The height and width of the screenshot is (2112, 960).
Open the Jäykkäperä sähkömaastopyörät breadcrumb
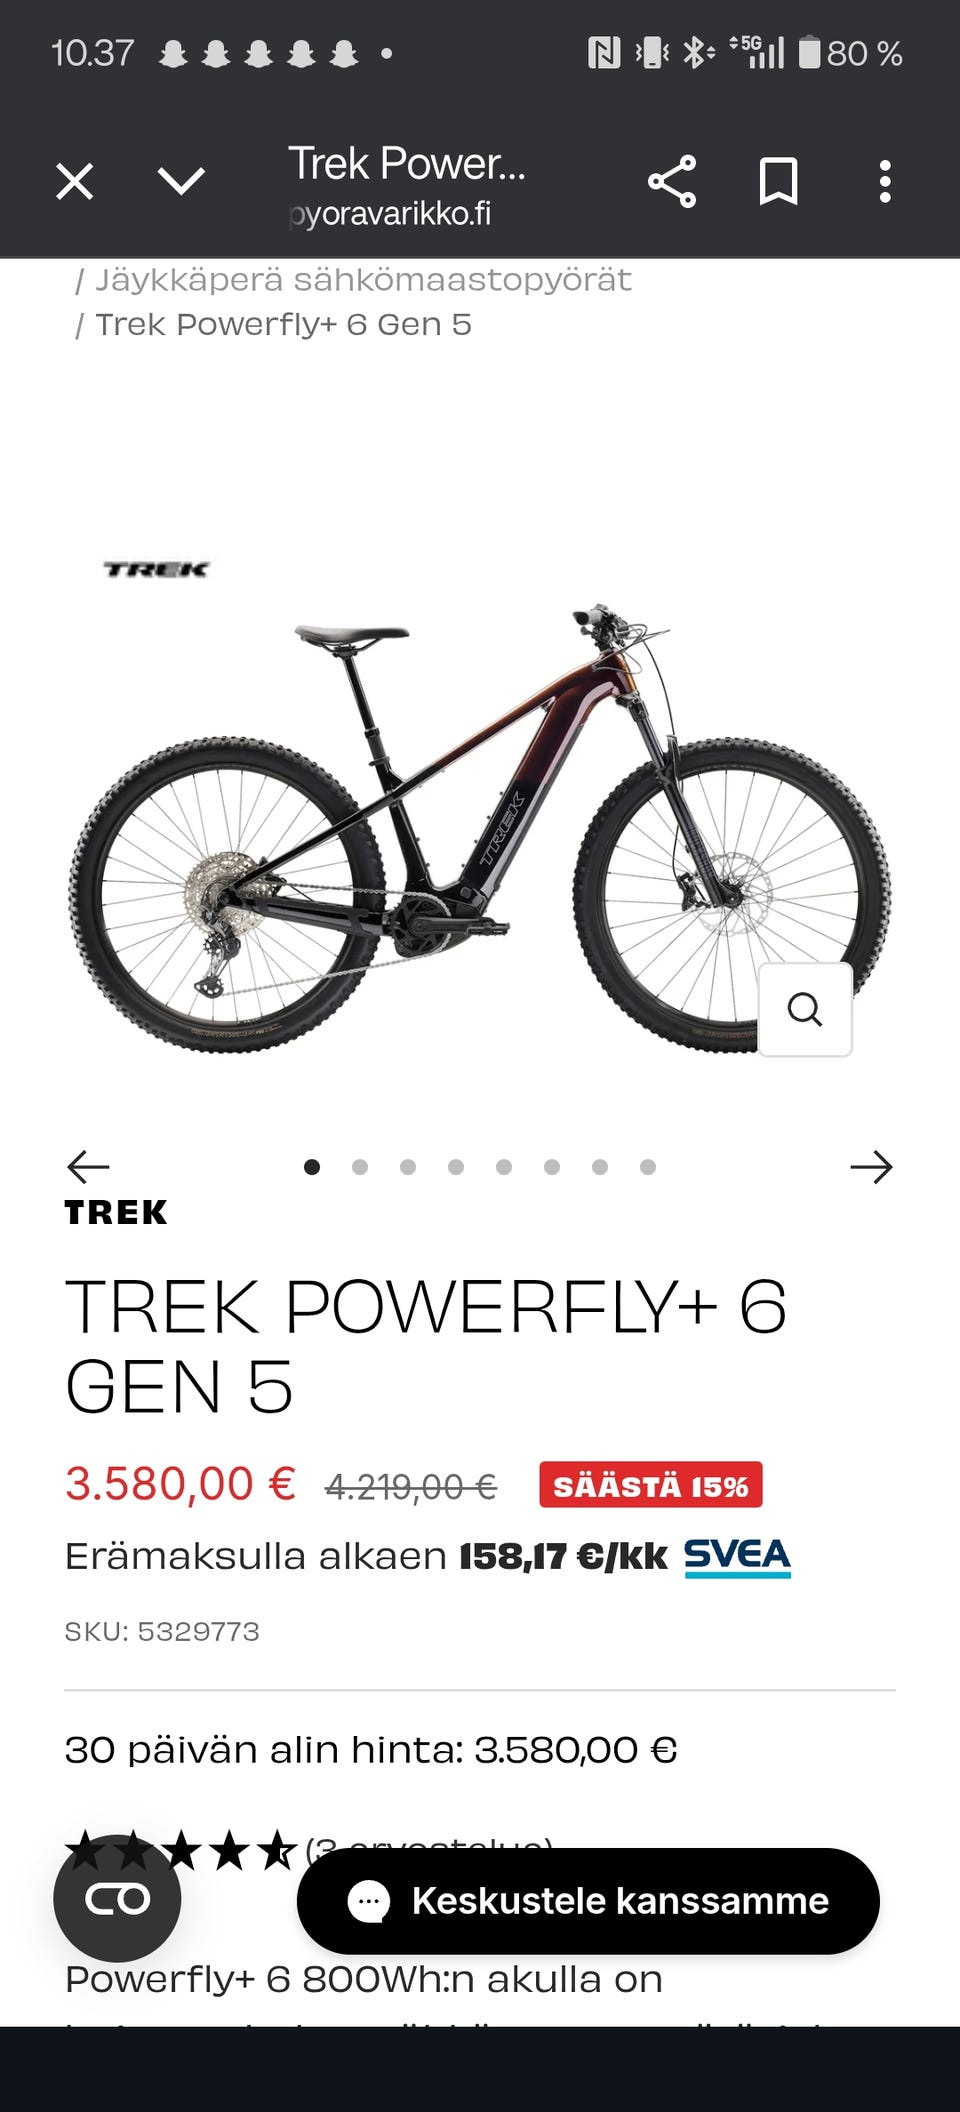point(363,280)
